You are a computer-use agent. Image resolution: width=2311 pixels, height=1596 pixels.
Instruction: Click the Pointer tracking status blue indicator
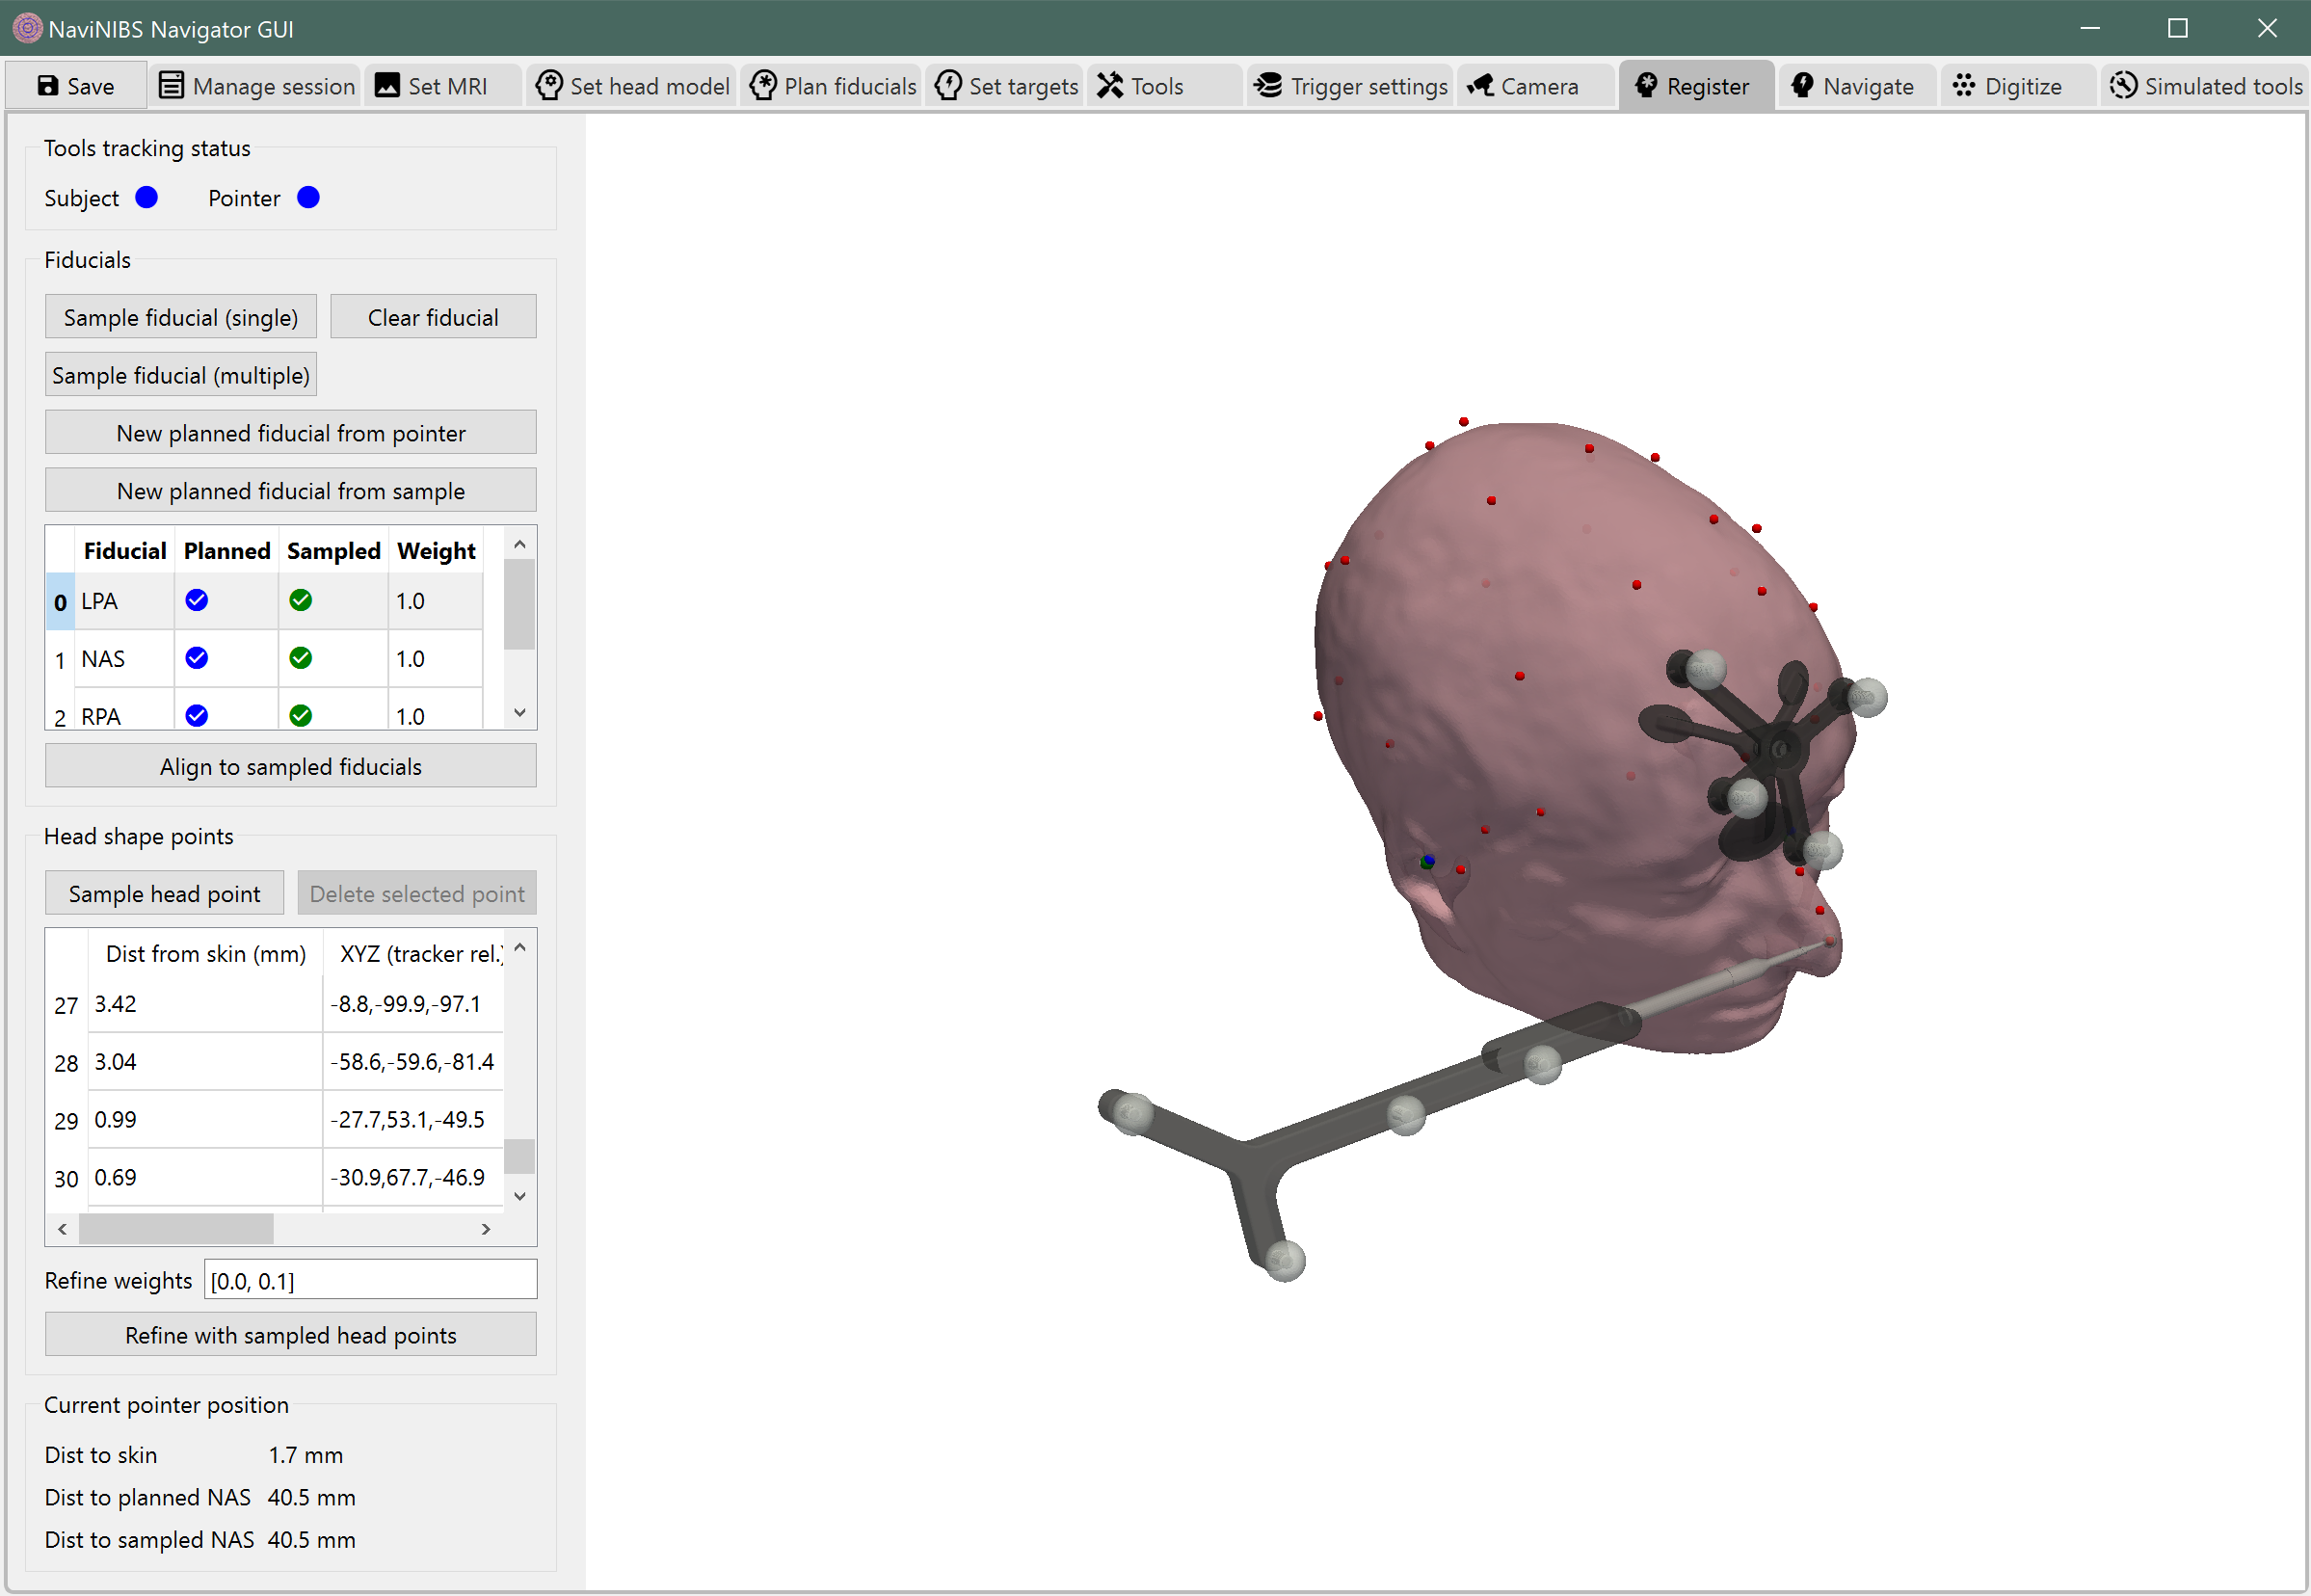(308, 197)
